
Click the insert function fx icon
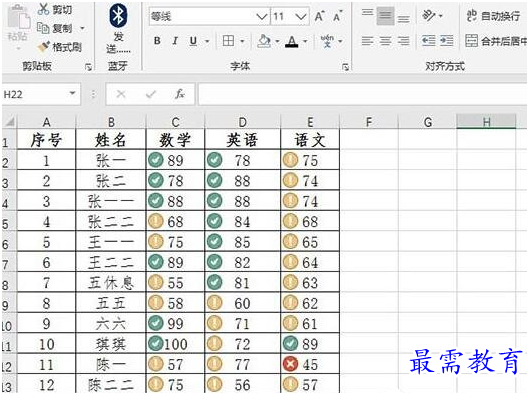click(x=180, y=94)
